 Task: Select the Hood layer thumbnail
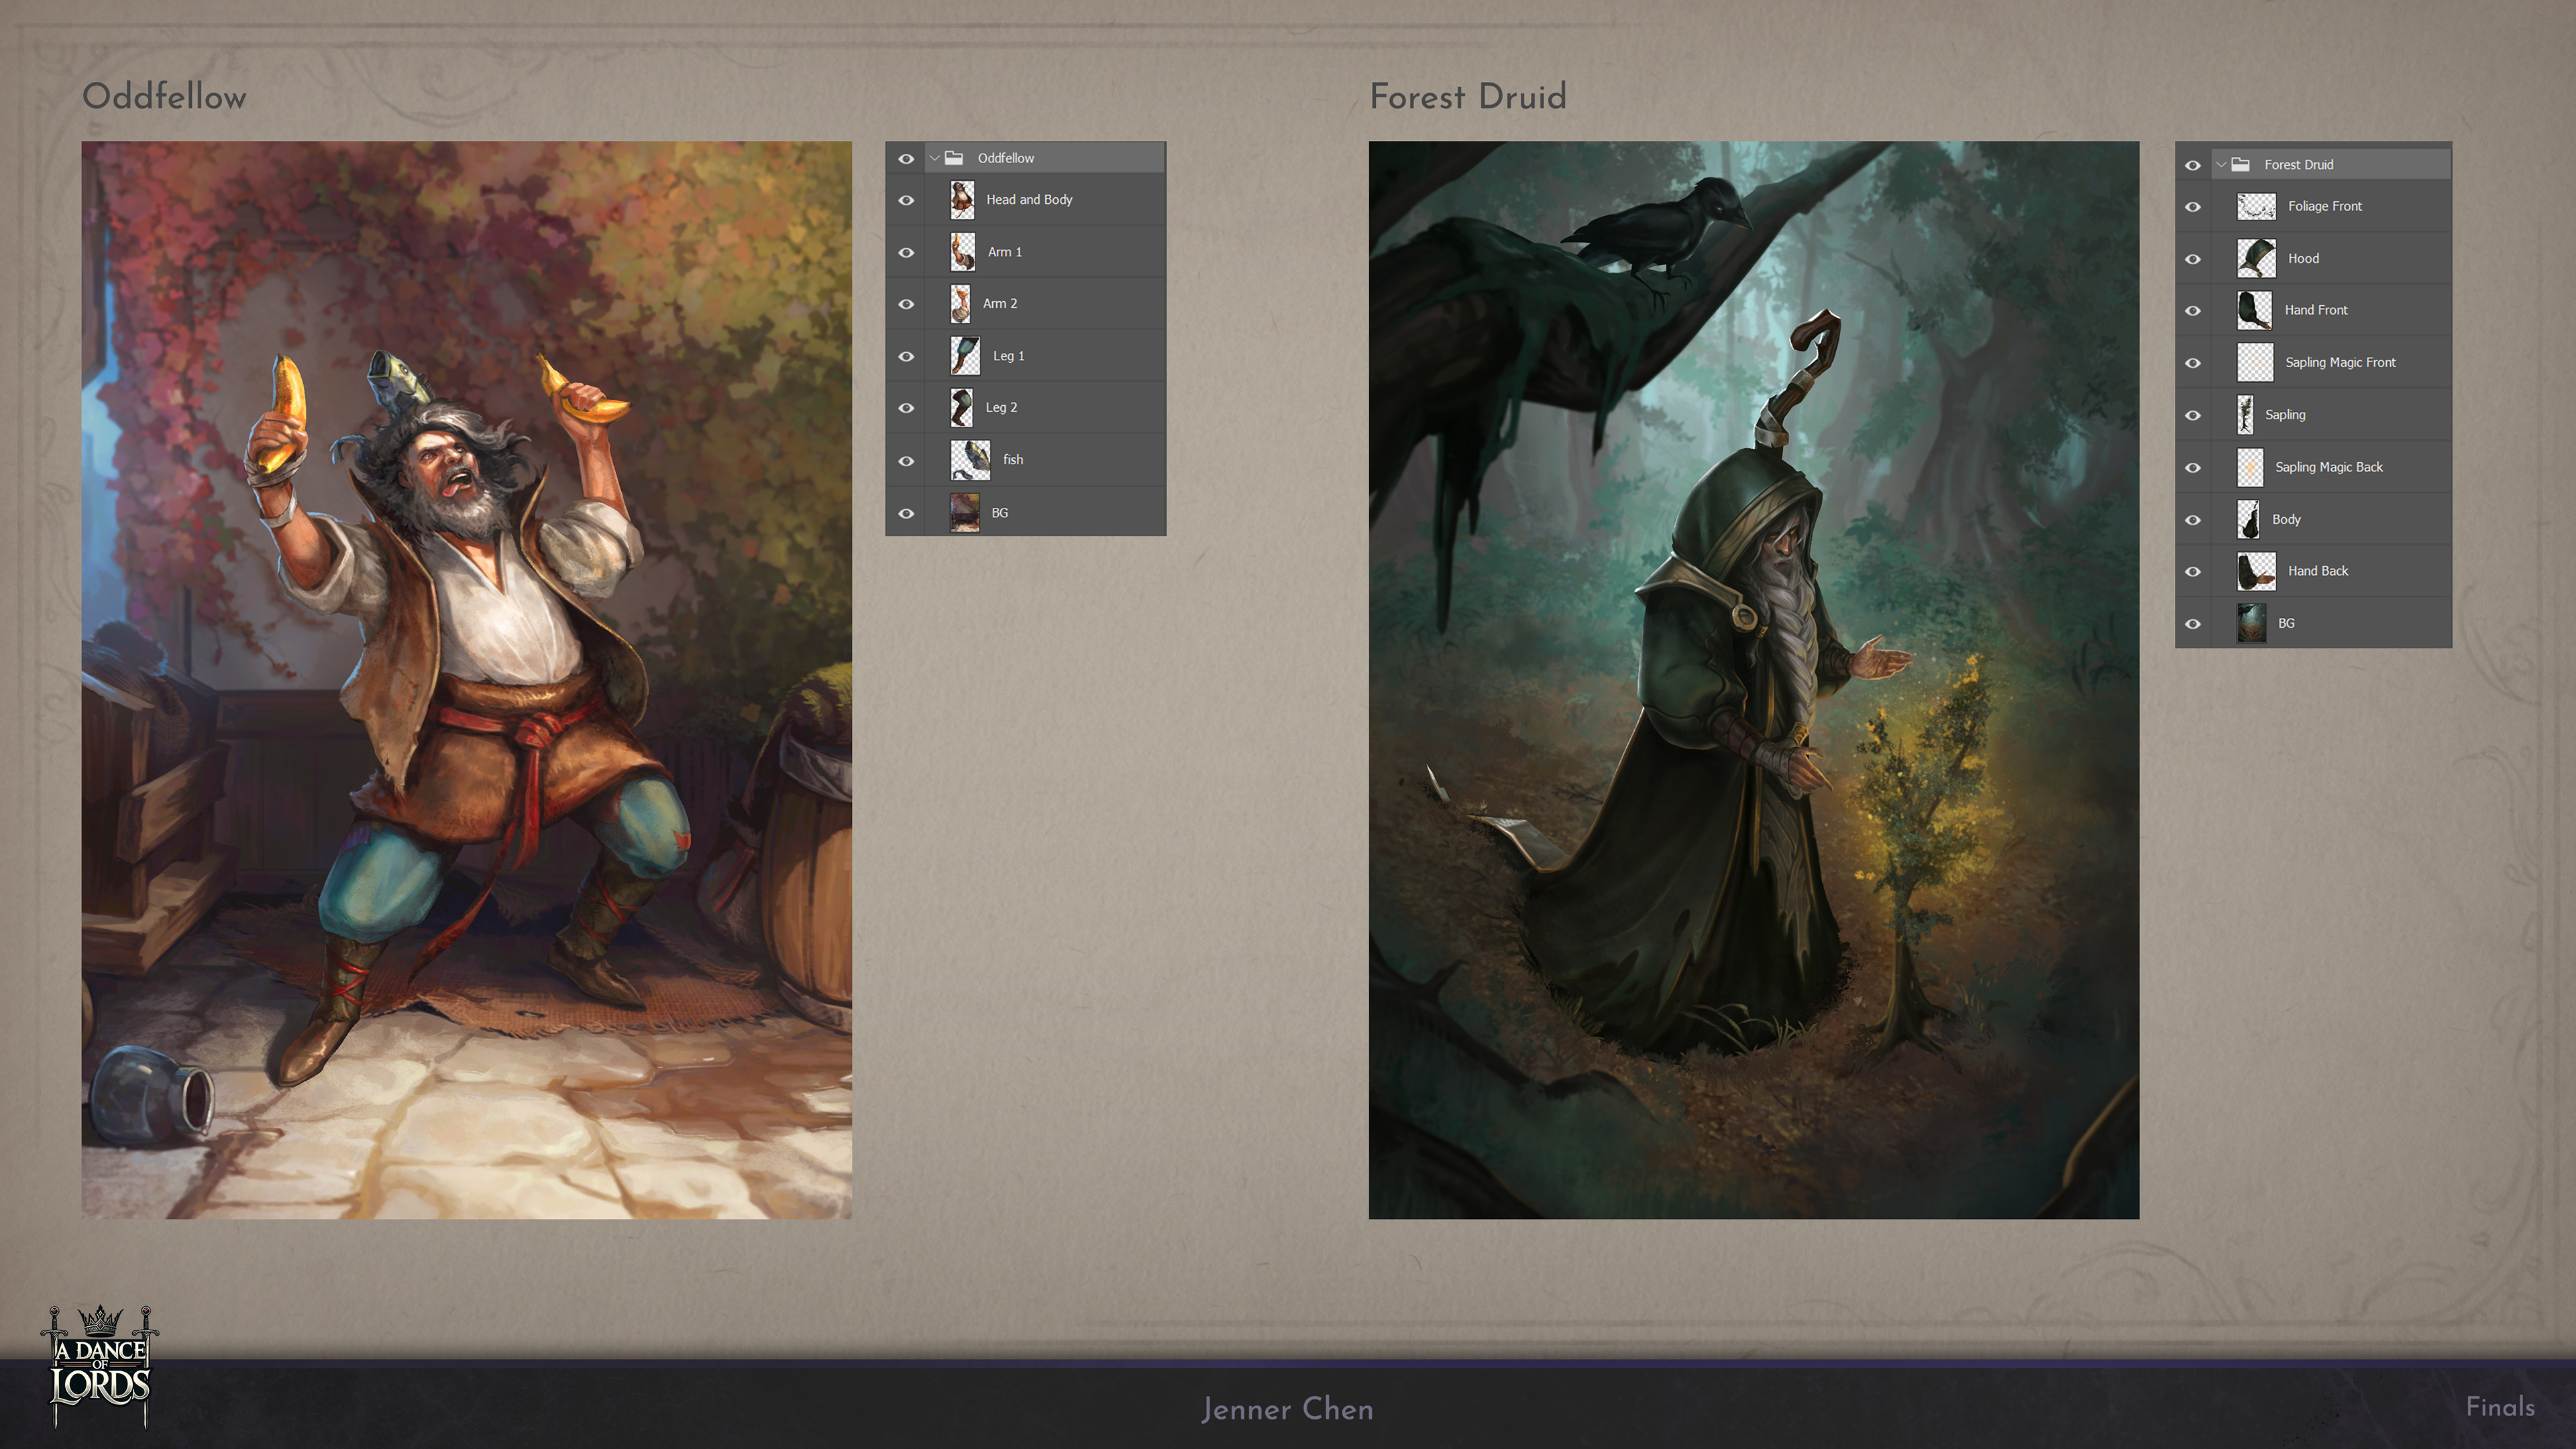2256,258
